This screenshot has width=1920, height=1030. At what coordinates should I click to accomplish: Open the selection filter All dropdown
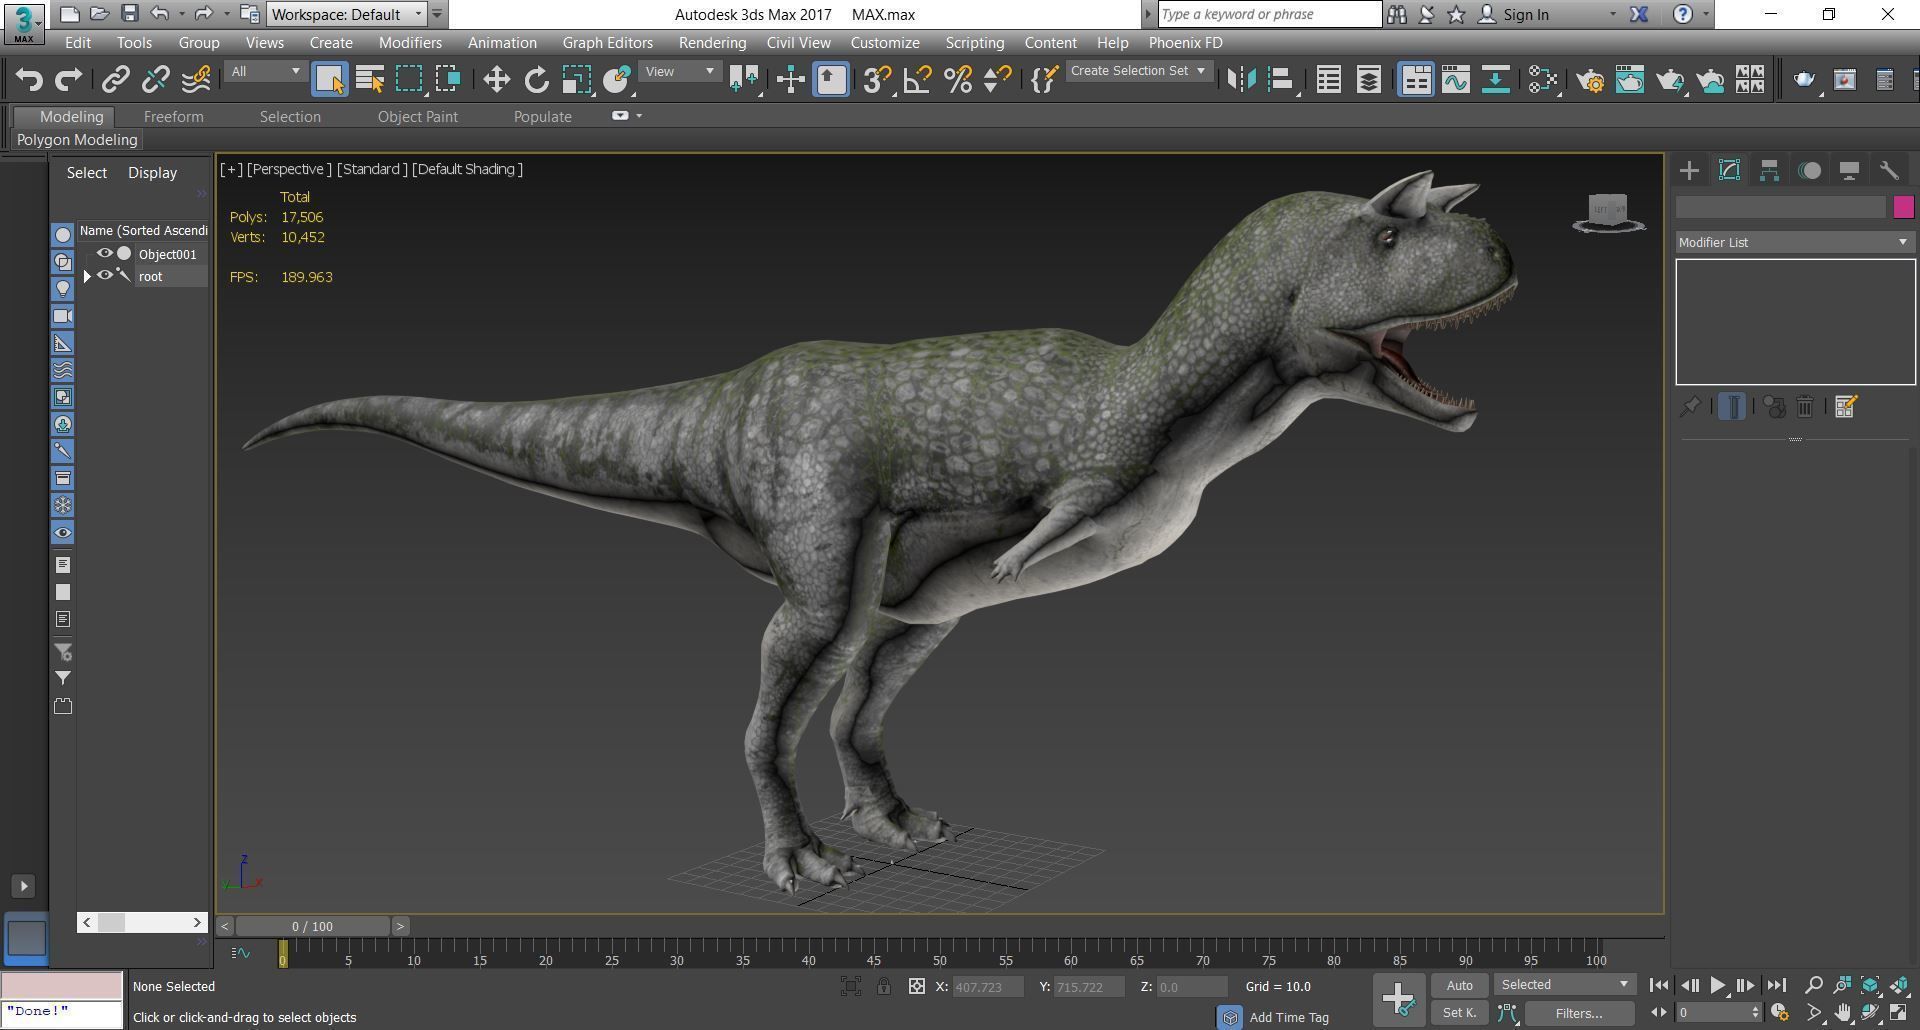[x=265, y=71]
